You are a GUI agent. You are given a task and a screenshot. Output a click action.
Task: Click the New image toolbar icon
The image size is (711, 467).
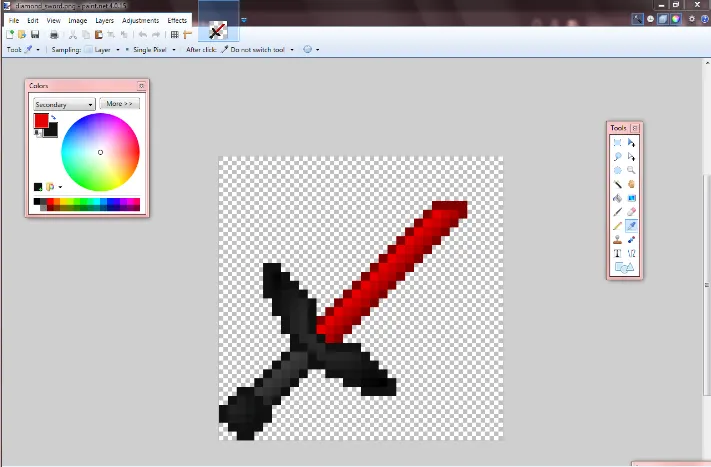(10, 34)
